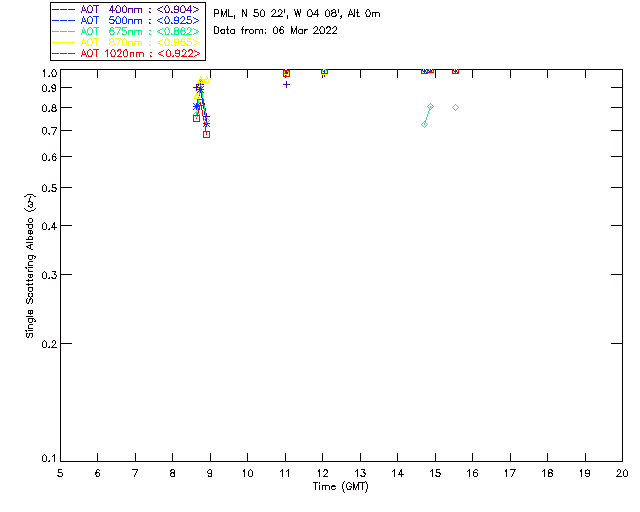Click the 'Time (GMT)' x-axis label
The image size is (640, 512).
(340, 487)
